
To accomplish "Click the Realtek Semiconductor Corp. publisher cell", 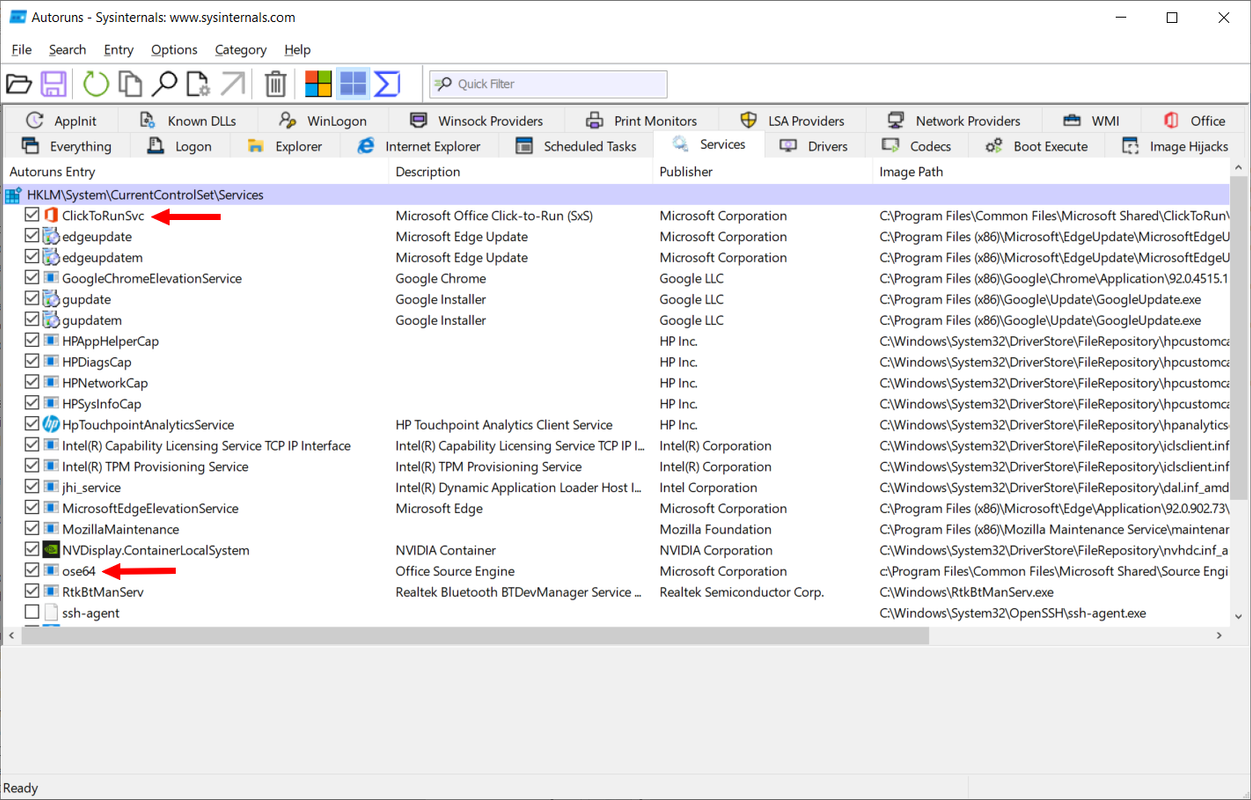I will pos(742,592).
